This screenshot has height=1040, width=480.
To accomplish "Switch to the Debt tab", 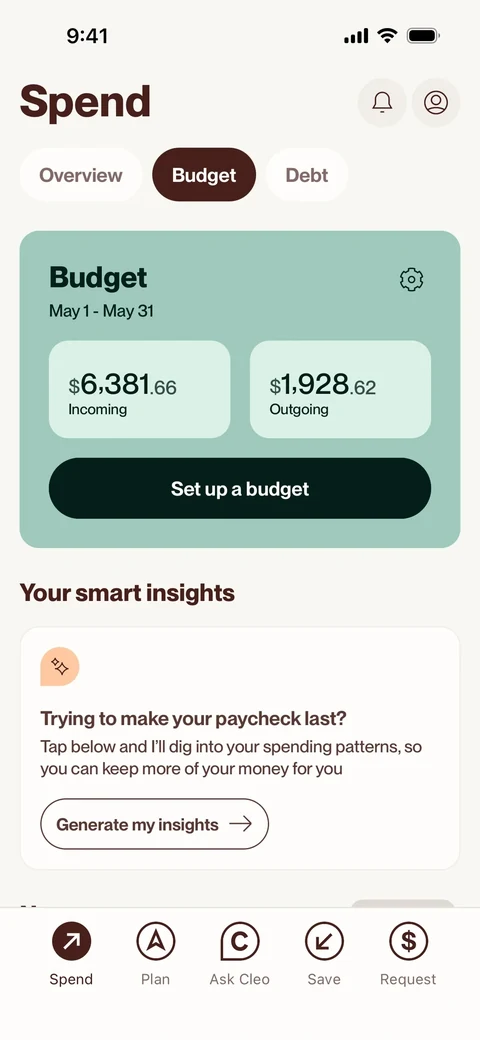I will click(307, 175).
